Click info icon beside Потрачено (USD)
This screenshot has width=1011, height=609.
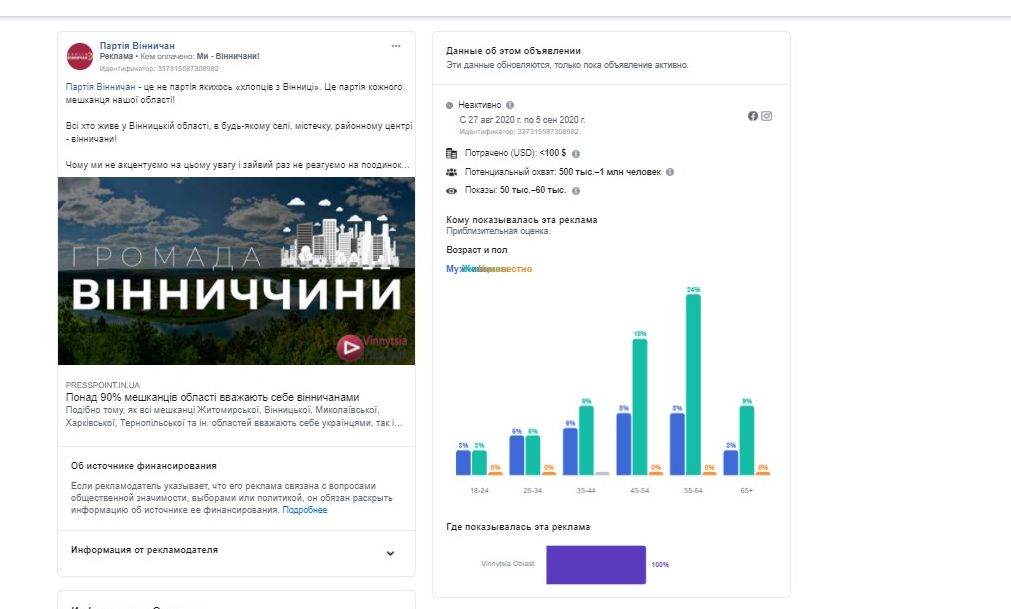tap(577, 154)
